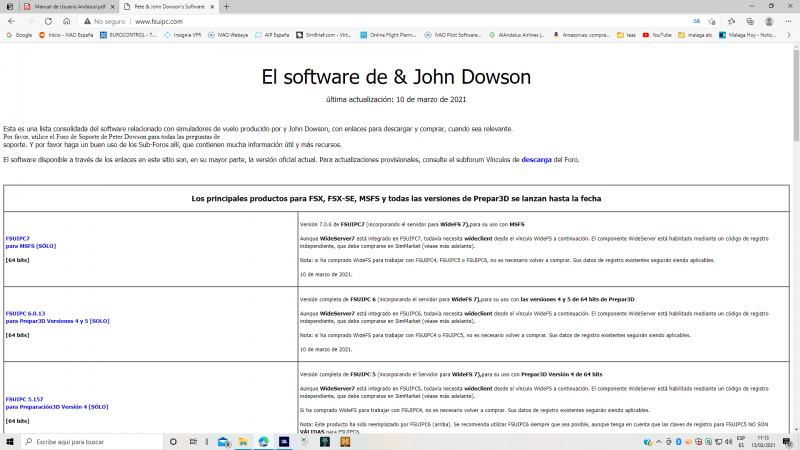
Task: Add this page to favorites
Action: 712,21
